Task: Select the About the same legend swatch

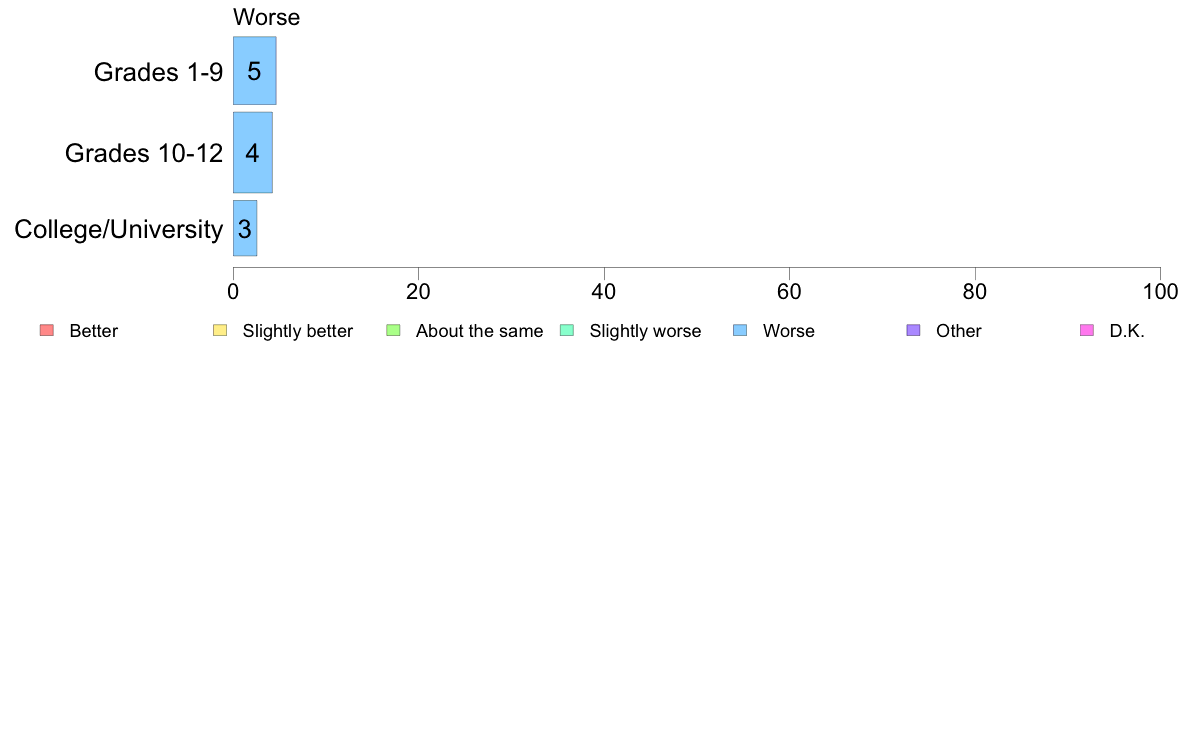Action: 393,330
